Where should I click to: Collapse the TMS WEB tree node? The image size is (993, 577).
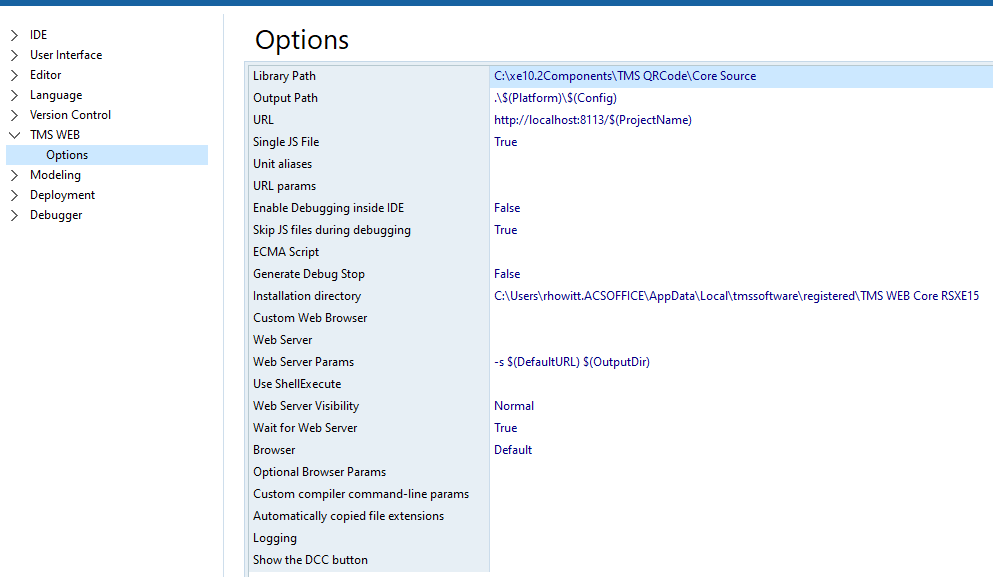click(x=14, y=135)
